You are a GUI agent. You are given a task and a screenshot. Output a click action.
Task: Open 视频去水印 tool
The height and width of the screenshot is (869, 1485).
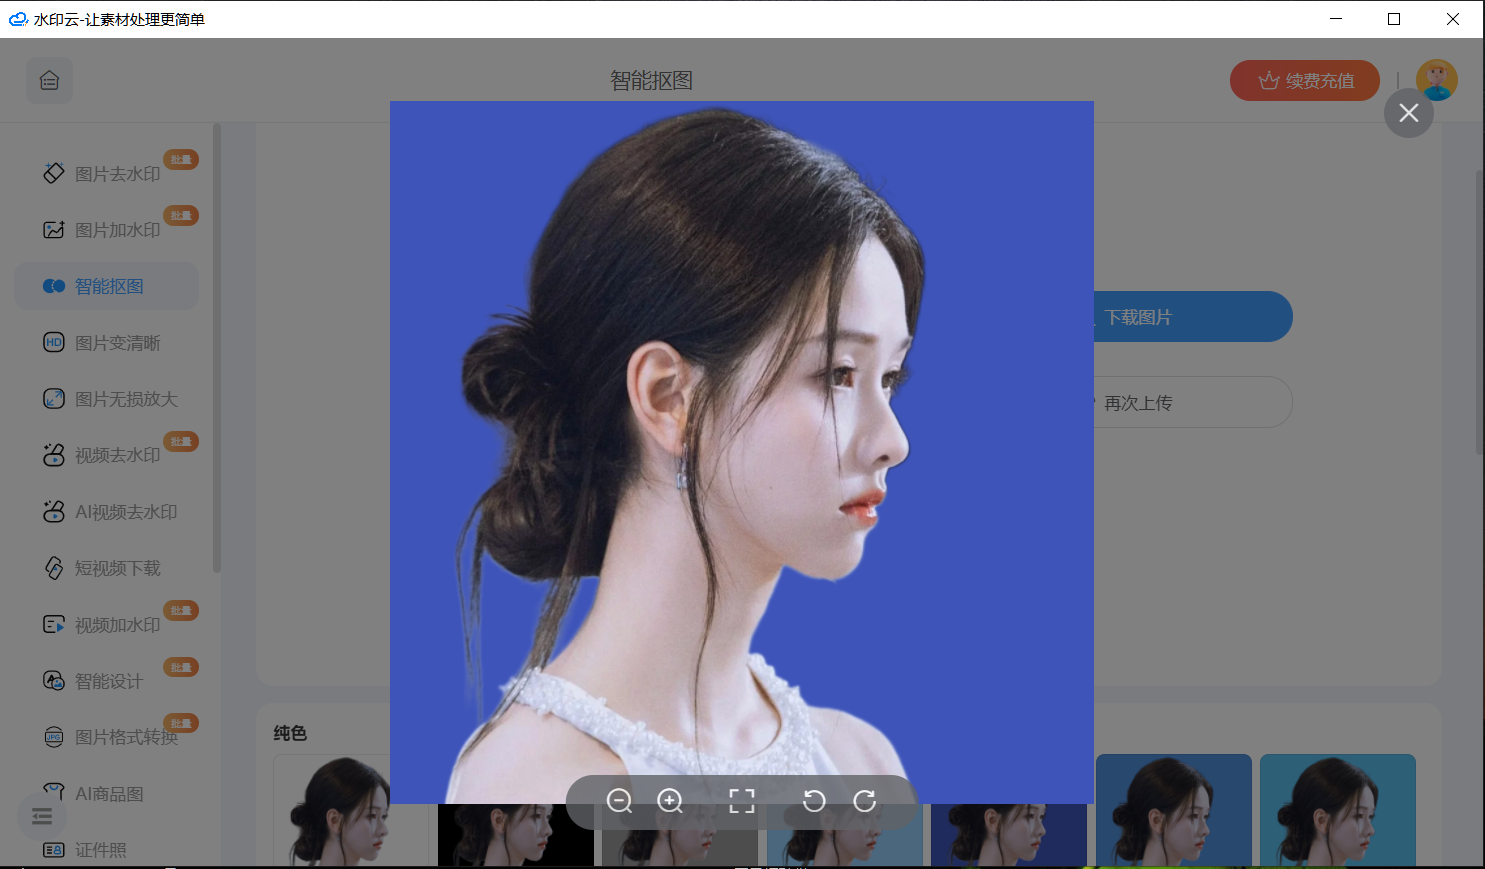click(116, 455)
